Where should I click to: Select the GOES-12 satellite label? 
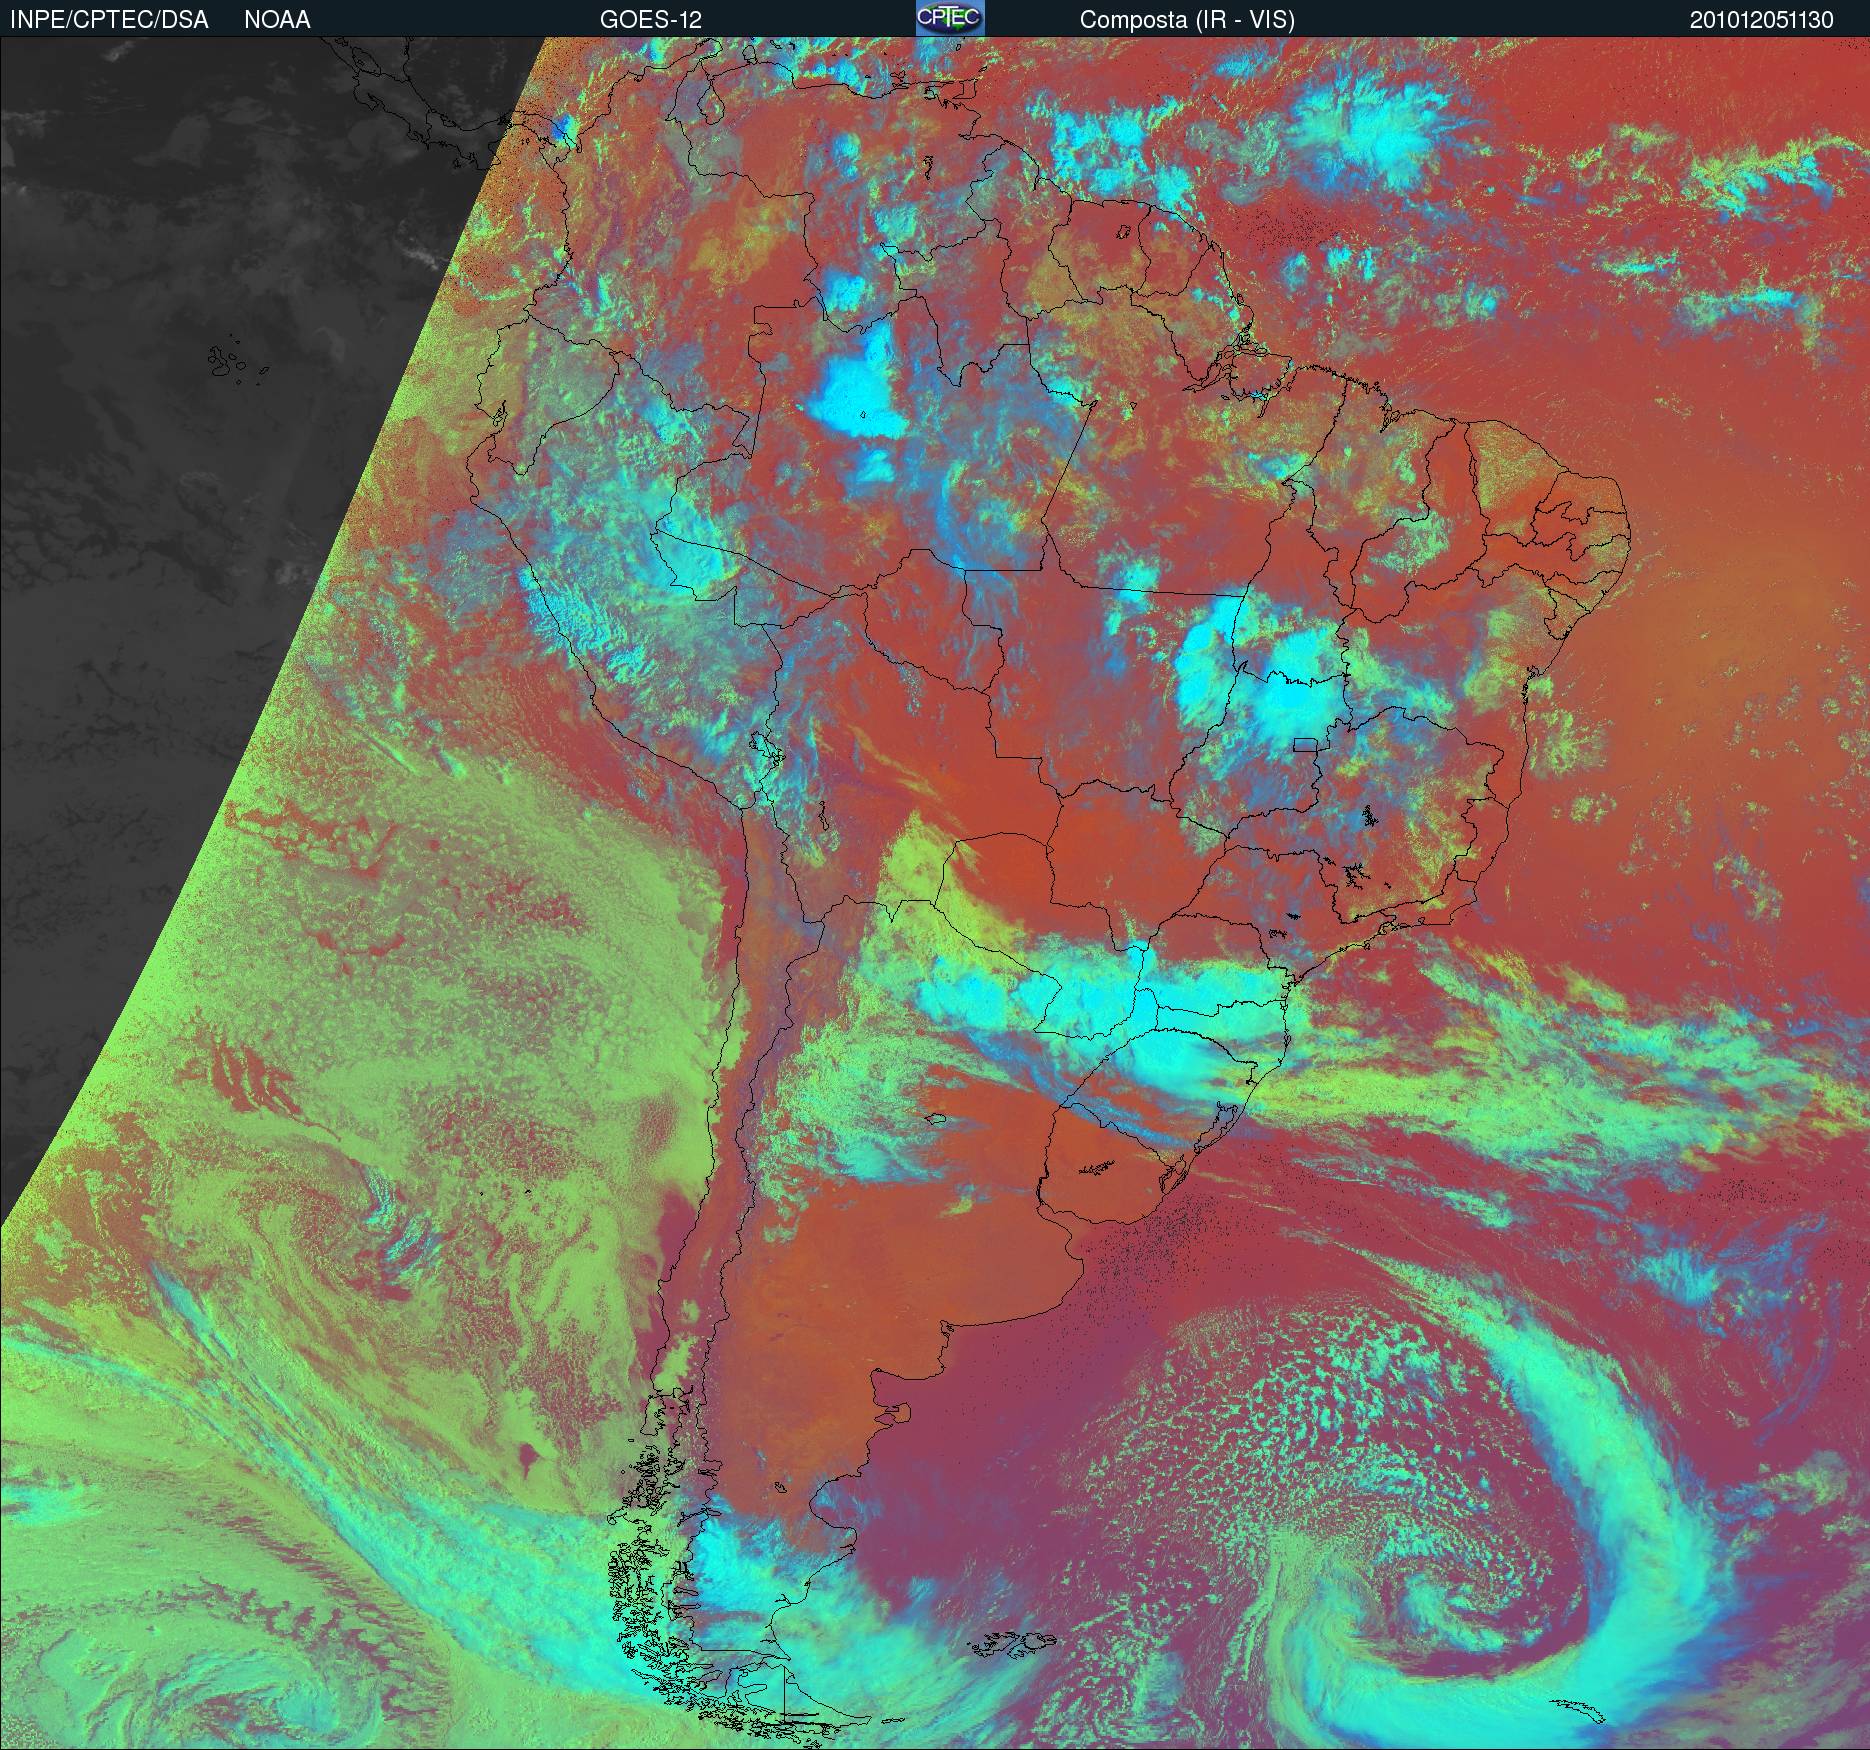coord(650,19)
